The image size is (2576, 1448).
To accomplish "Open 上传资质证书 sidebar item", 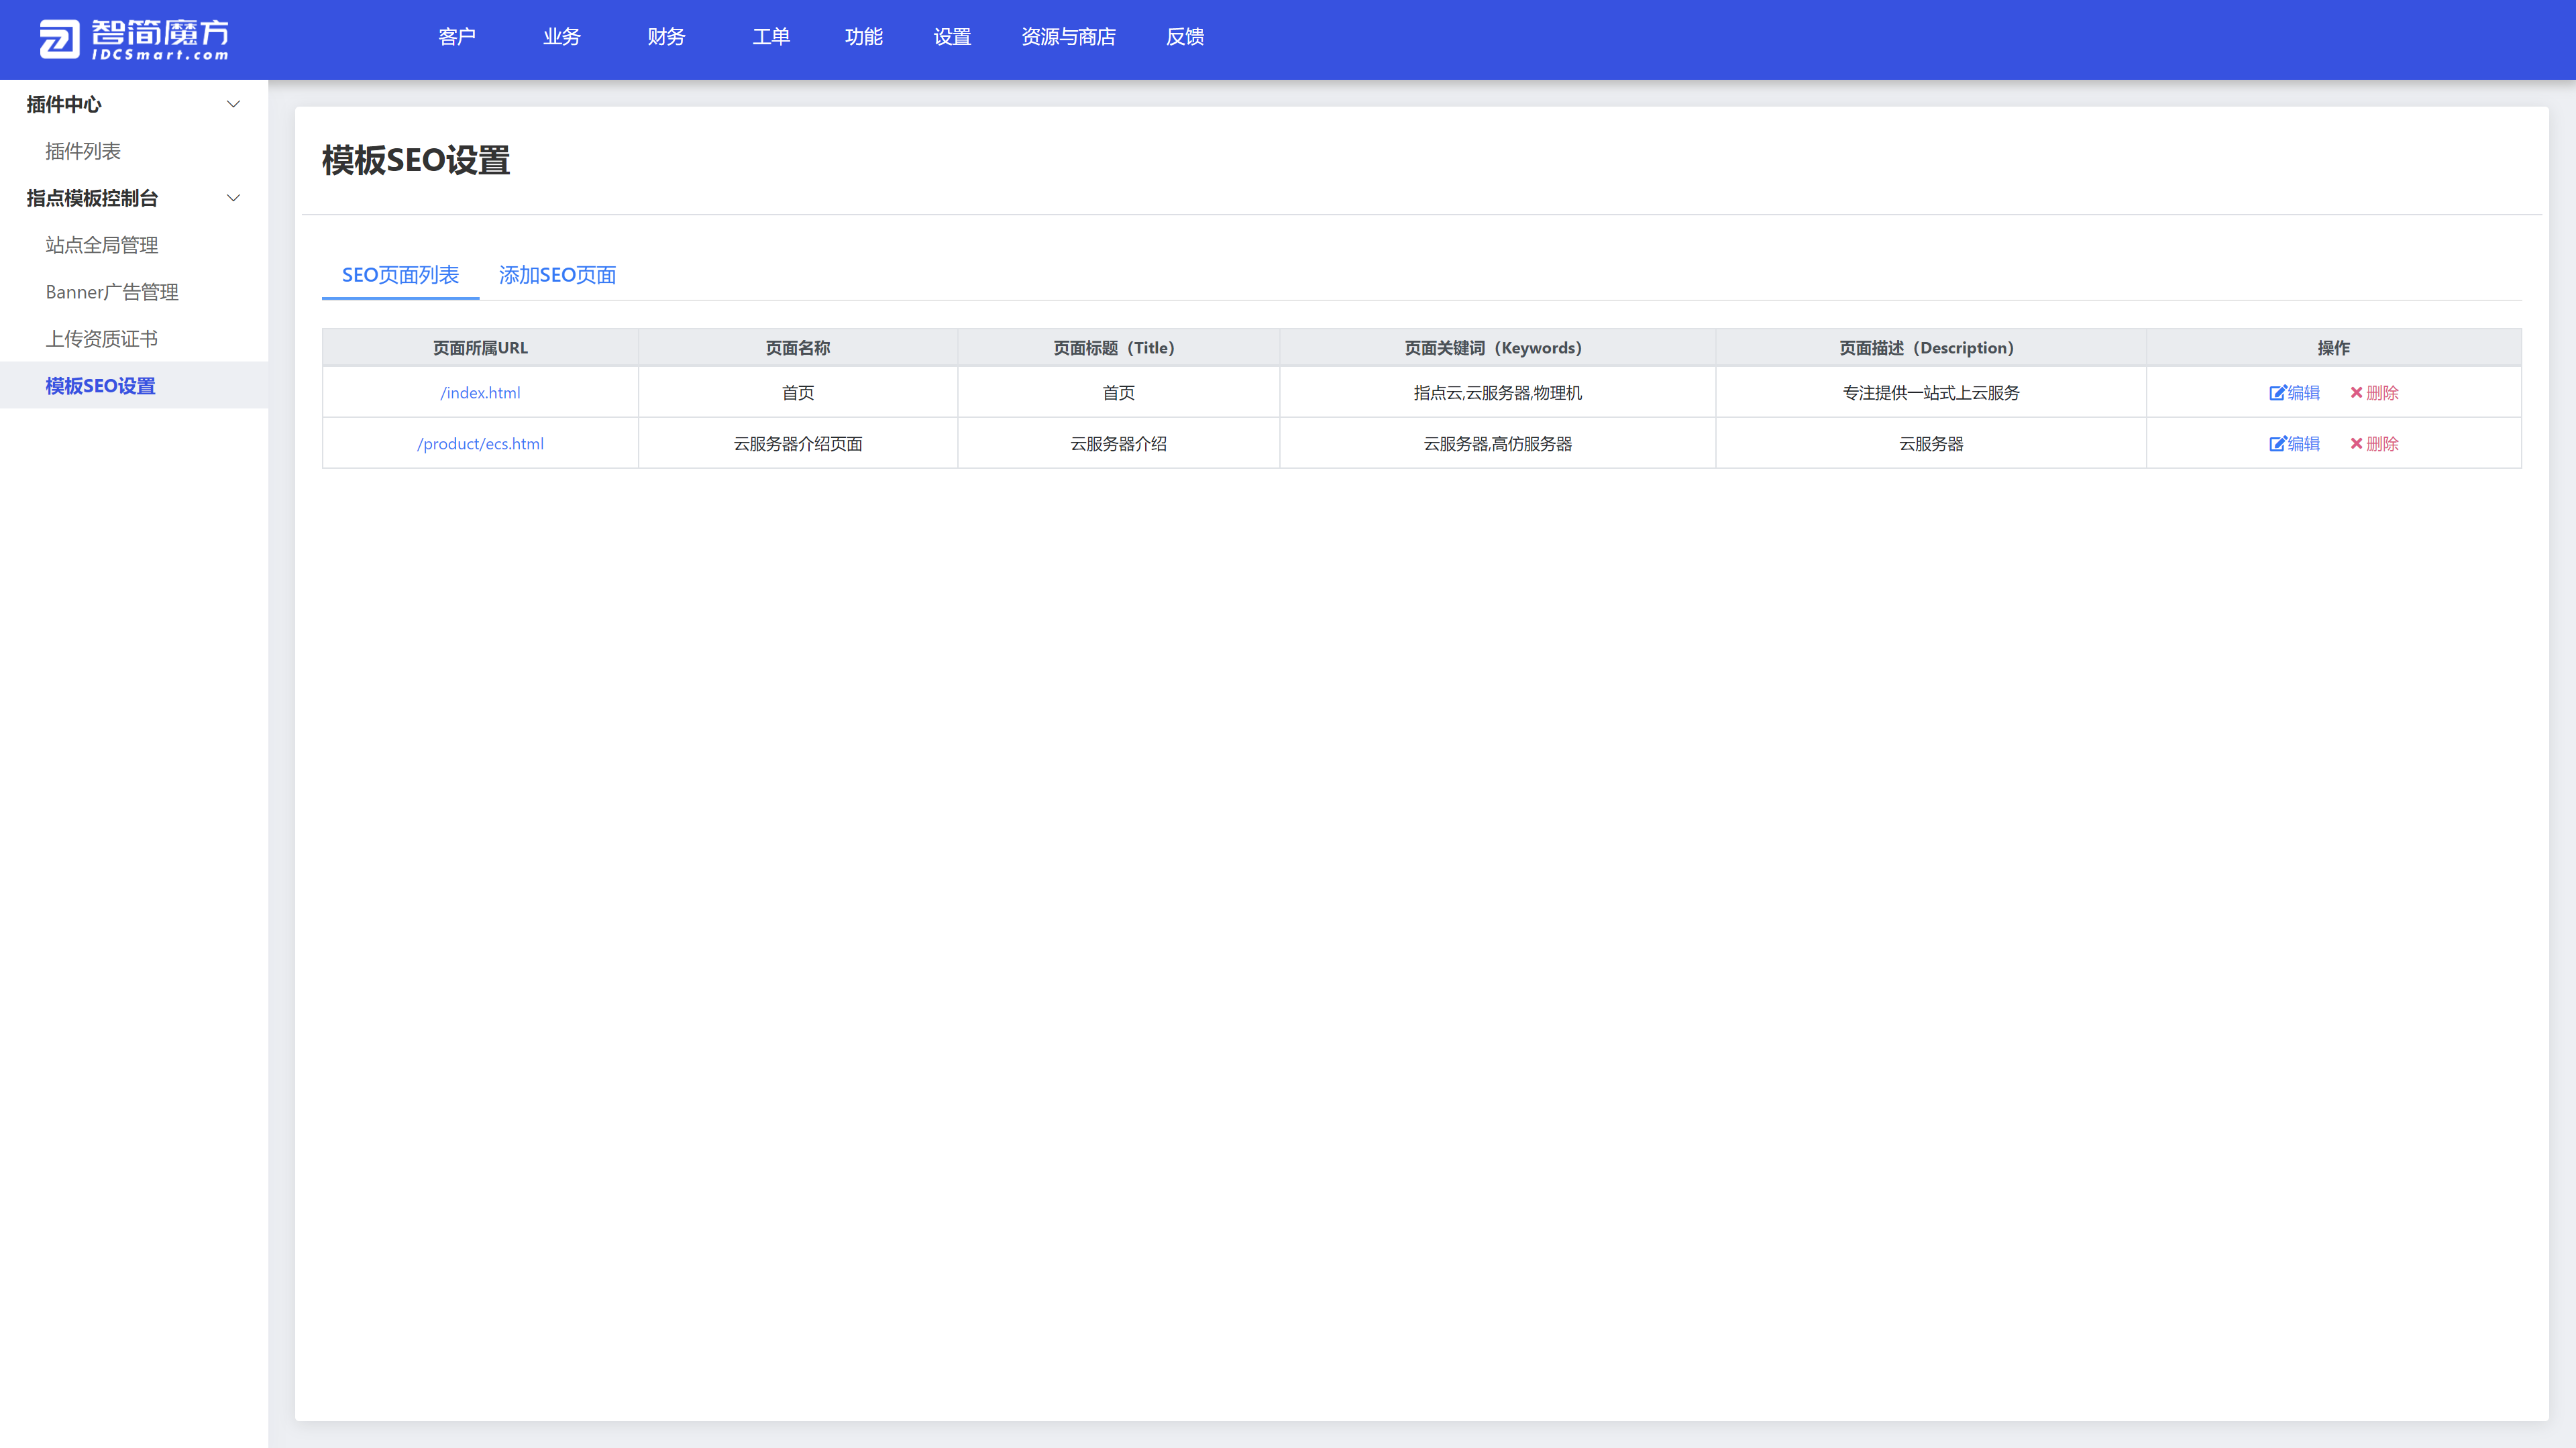I will (x=102, y=339).
